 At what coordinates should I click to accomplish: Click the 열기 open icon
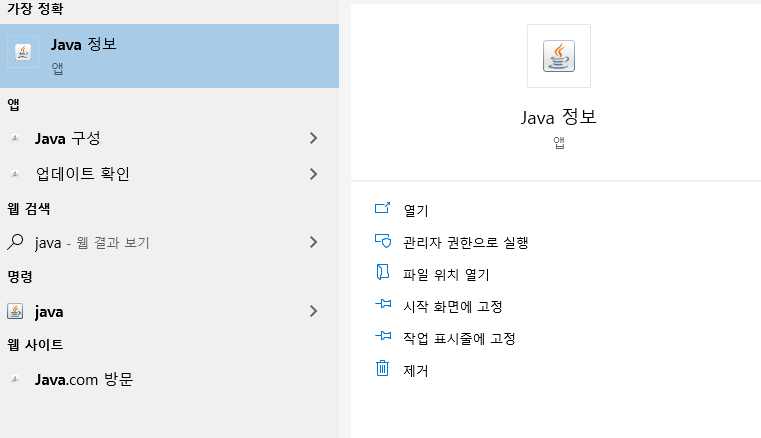[x=382, y=208]
